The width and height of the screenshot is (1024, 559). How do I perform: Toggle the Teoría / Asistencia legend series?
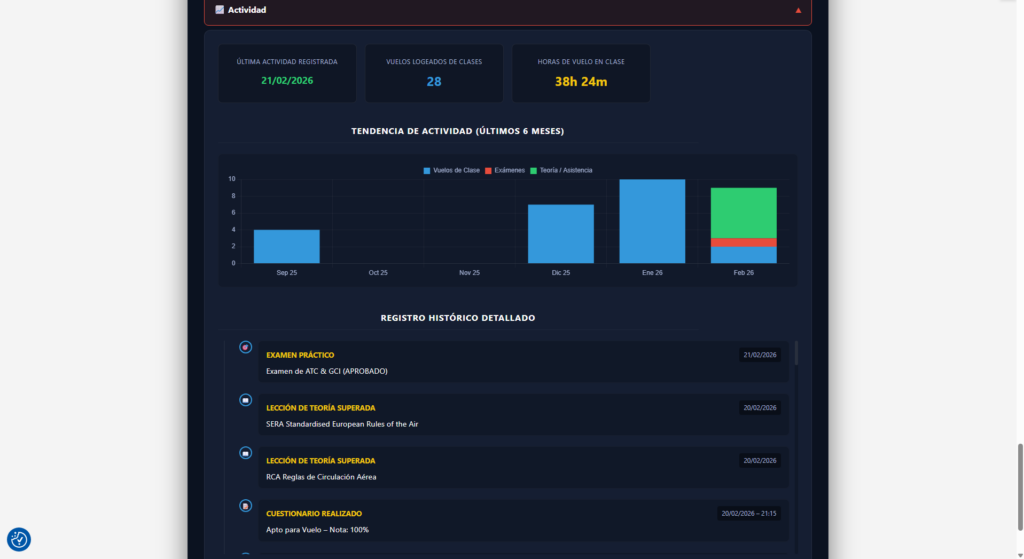[x=561, y=171]
